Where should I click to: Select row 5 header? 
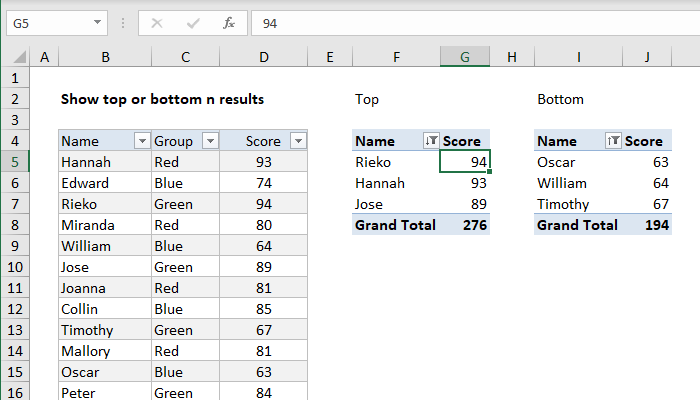(x=15, y=162)
